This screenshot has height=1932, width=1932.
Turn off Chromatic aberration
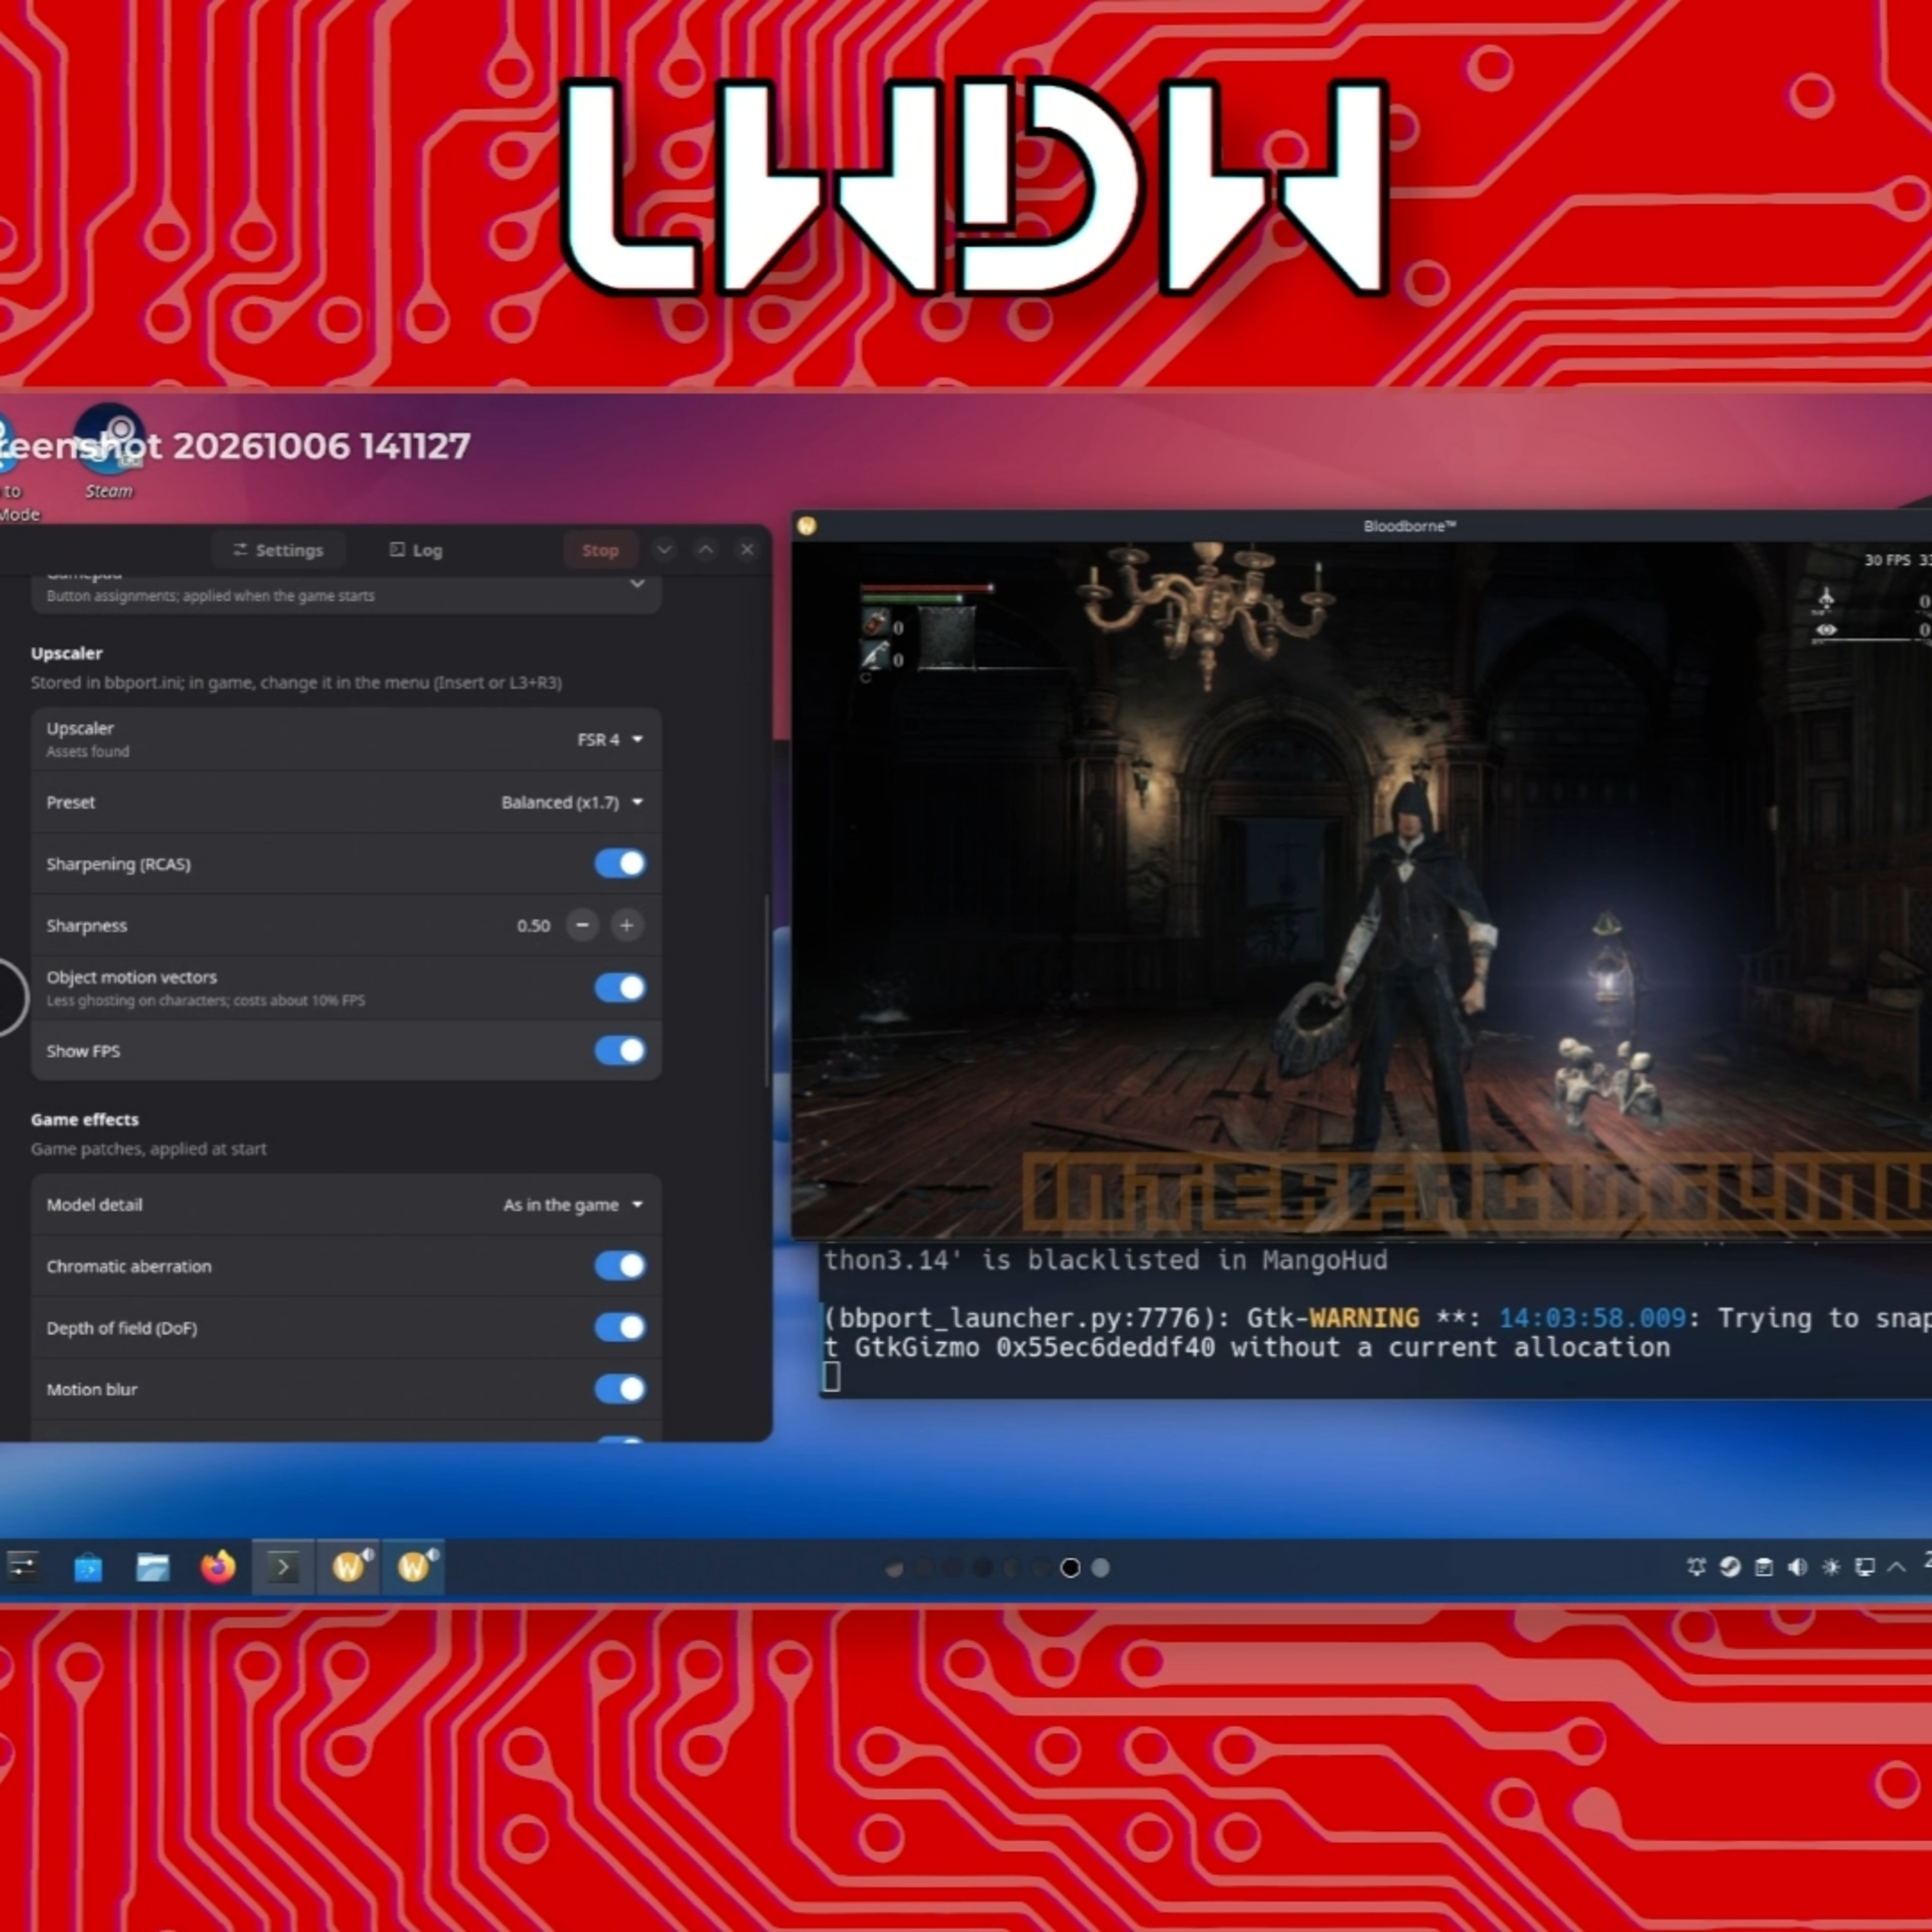coord(620,1265)
